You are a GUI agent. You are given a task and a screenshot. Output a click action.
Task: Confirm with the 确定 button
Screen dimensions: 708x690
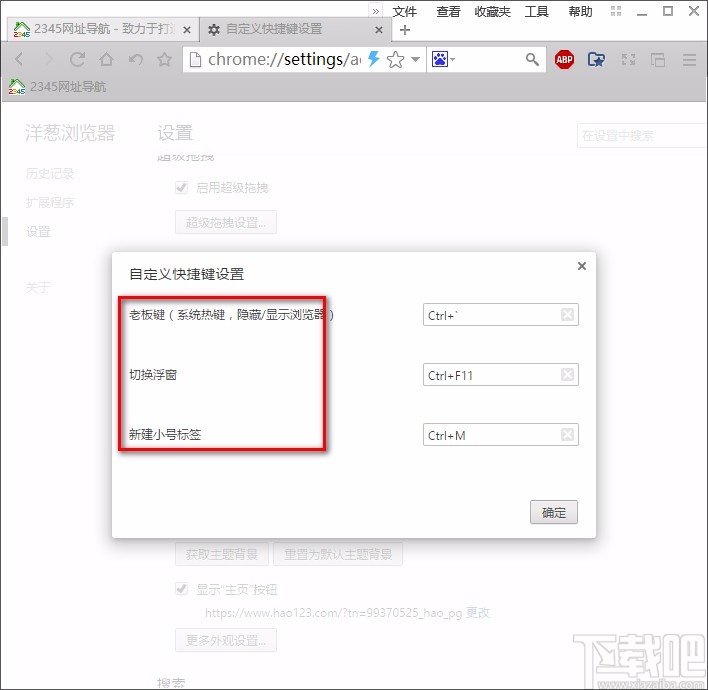554,513
